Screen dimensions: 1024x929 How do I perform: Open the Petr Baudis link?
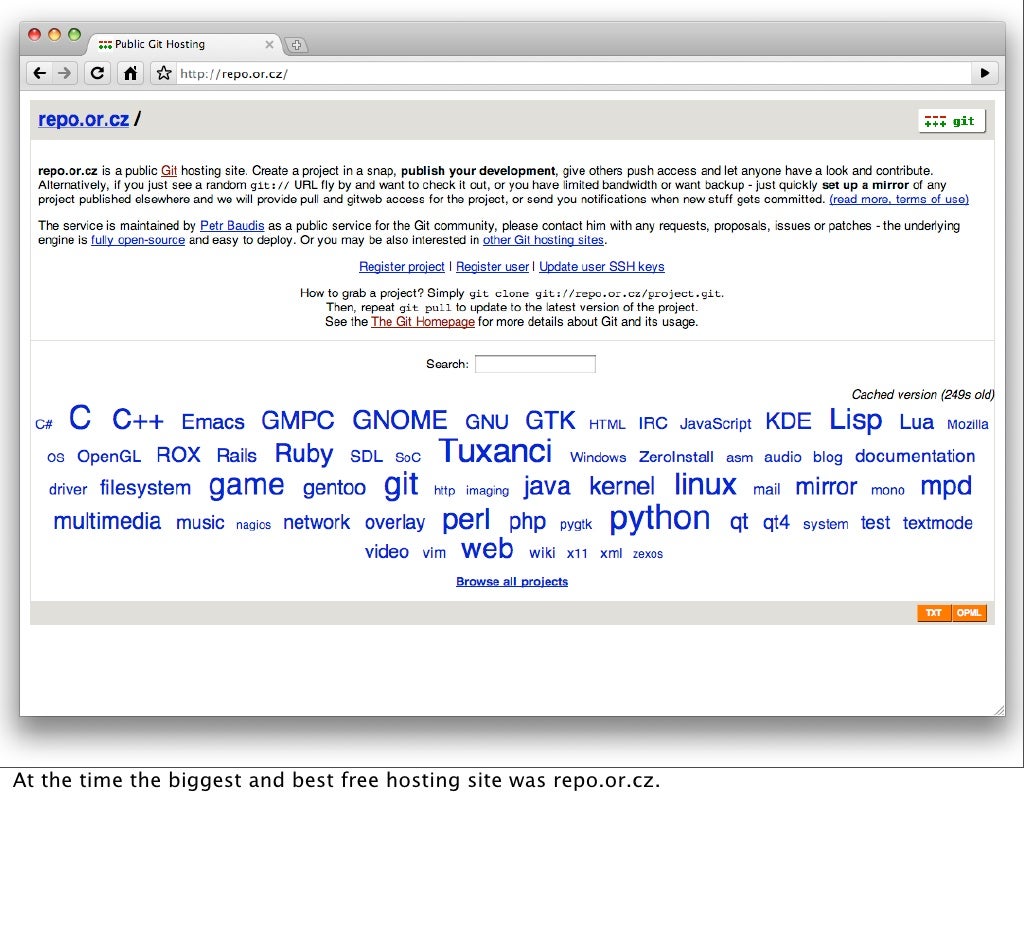[x=232, y=226]
